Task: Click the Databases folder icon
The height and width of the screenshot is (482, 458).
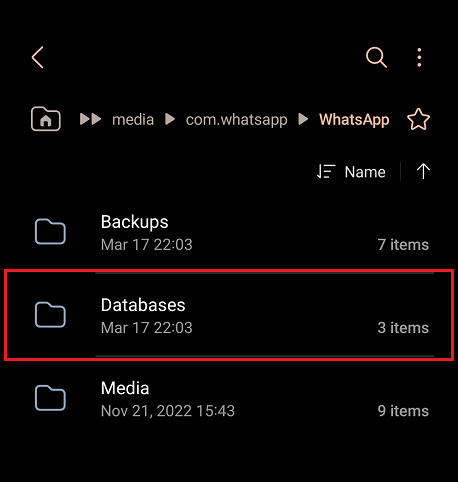Action: point(50,315)
